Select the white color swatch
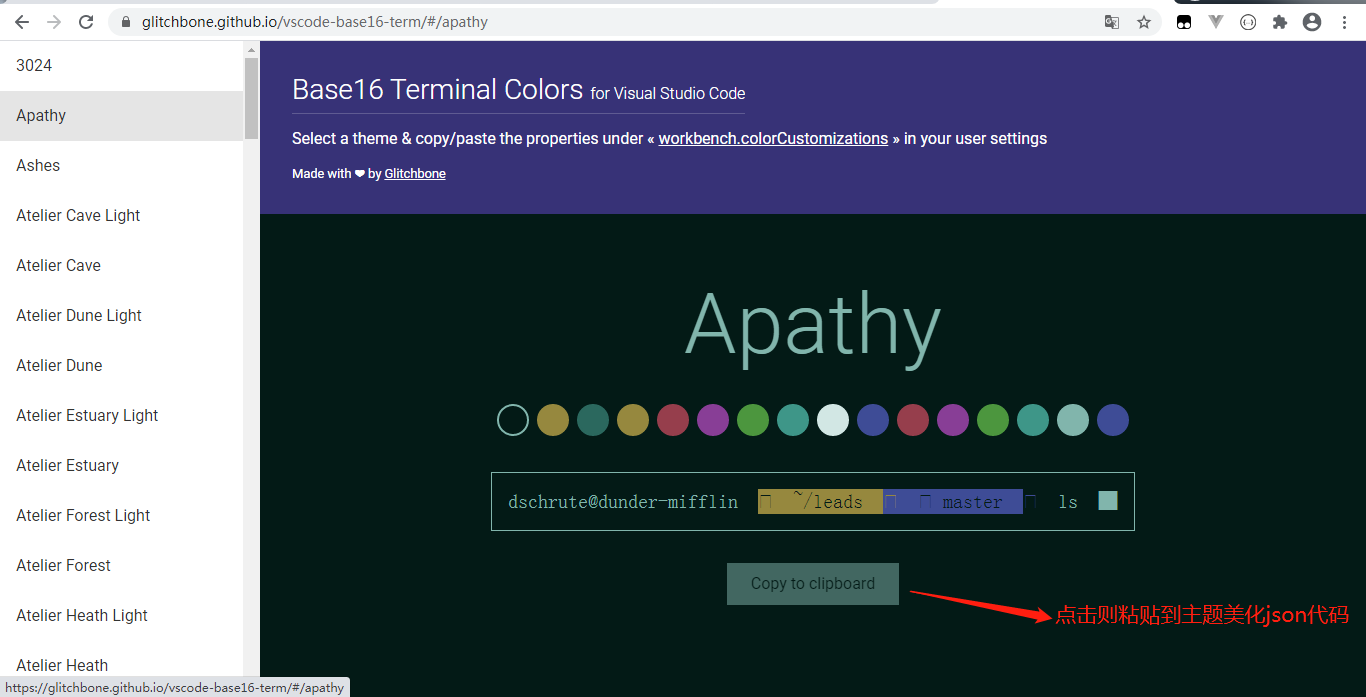This screenshot has width=1366, height=697. pyautogui.click(x=833, y=420)
